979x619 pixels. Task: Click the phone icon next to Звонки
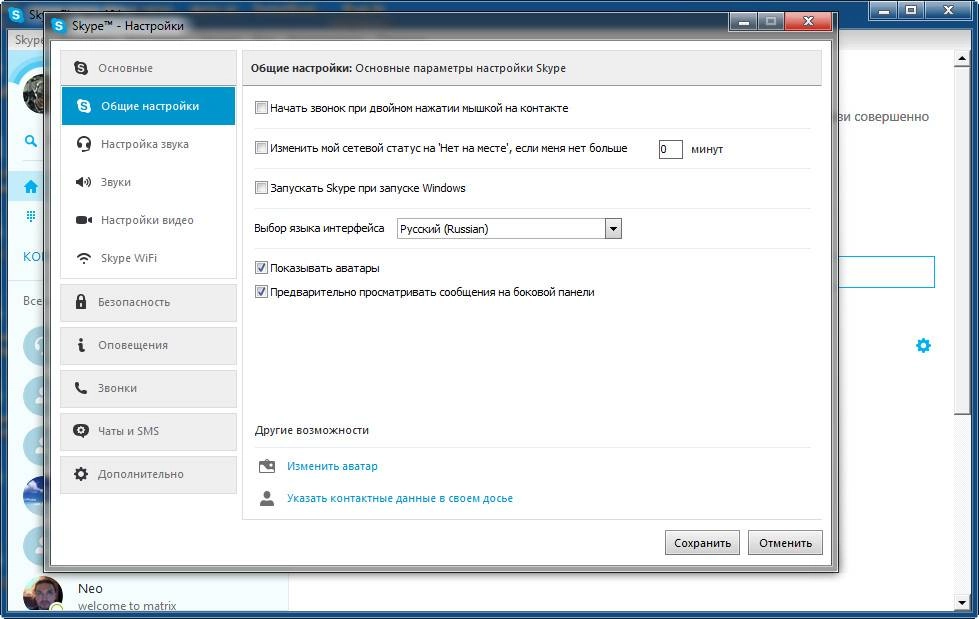81,388
